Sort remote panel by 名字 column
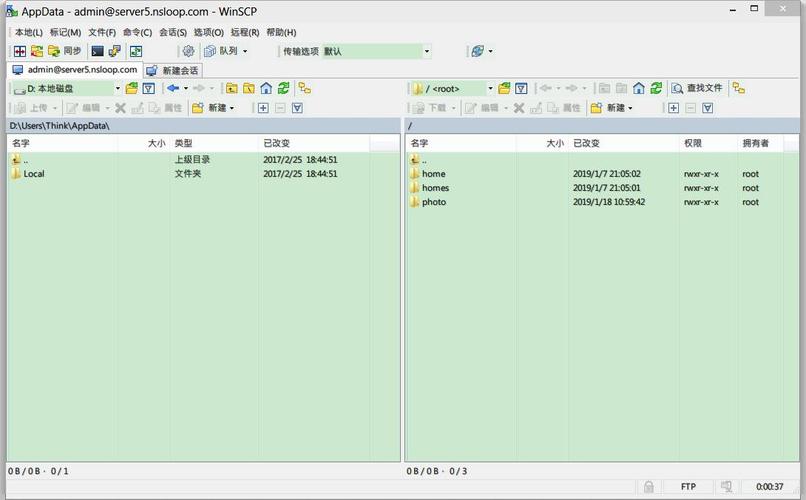The image size is (806, 500). click(461, 143)
